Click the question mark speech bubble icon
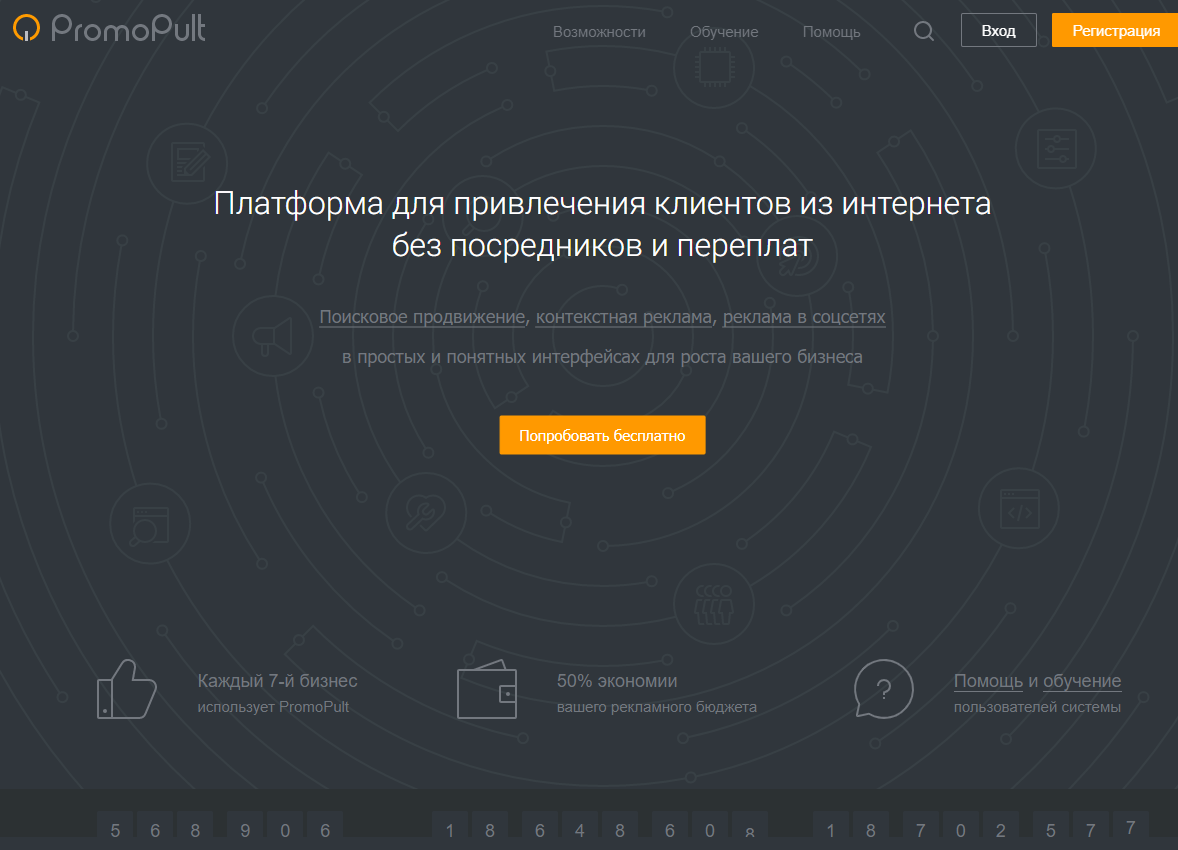Viewport: 1178px width, 850px height. coord(883,689)
